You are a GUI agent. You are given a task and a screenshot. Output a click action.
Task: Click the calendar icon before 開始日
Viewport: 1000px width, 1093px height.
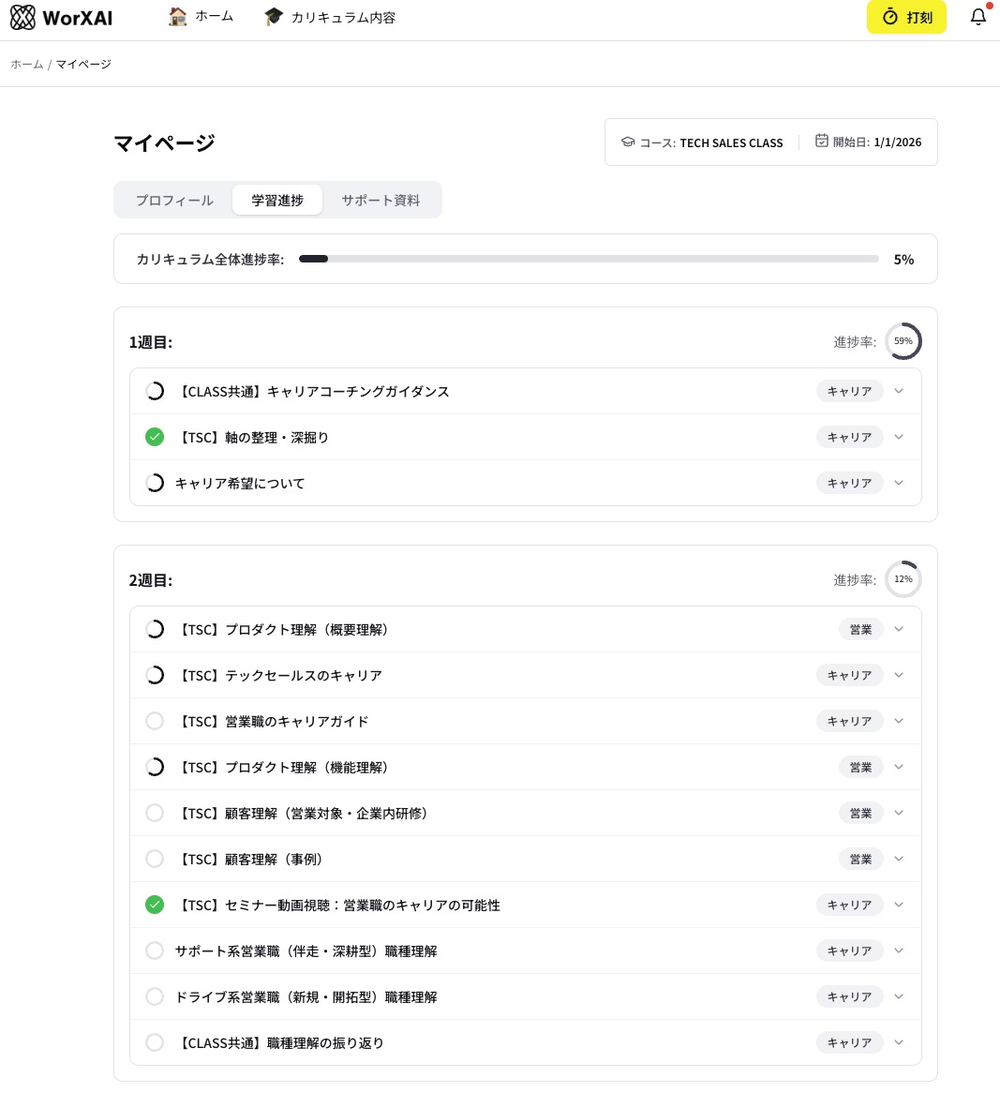[x=822, y=141]
